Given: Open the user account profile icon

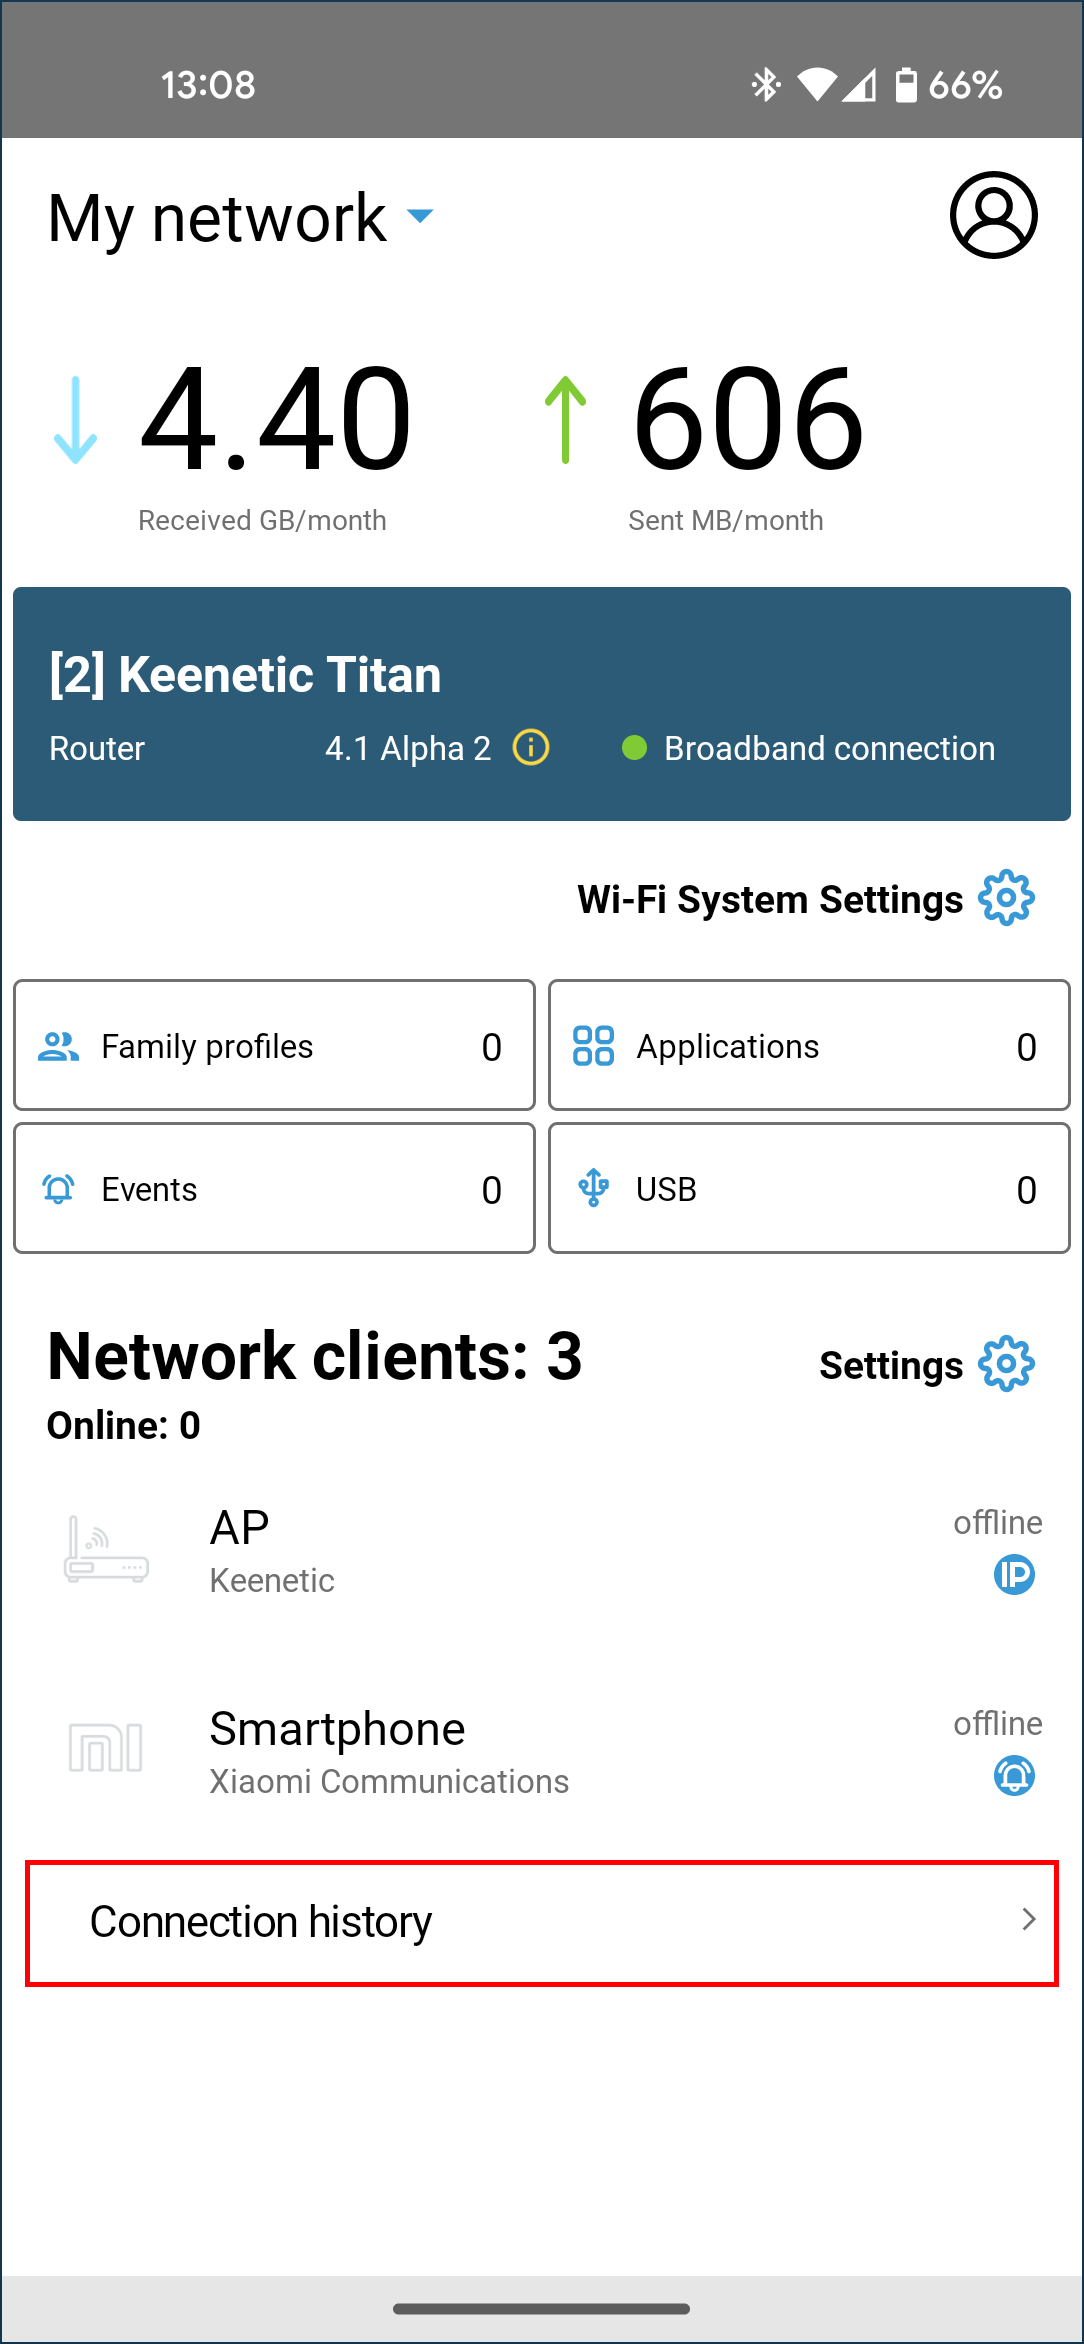Looking at the screenshot, I should coord(993,215).
